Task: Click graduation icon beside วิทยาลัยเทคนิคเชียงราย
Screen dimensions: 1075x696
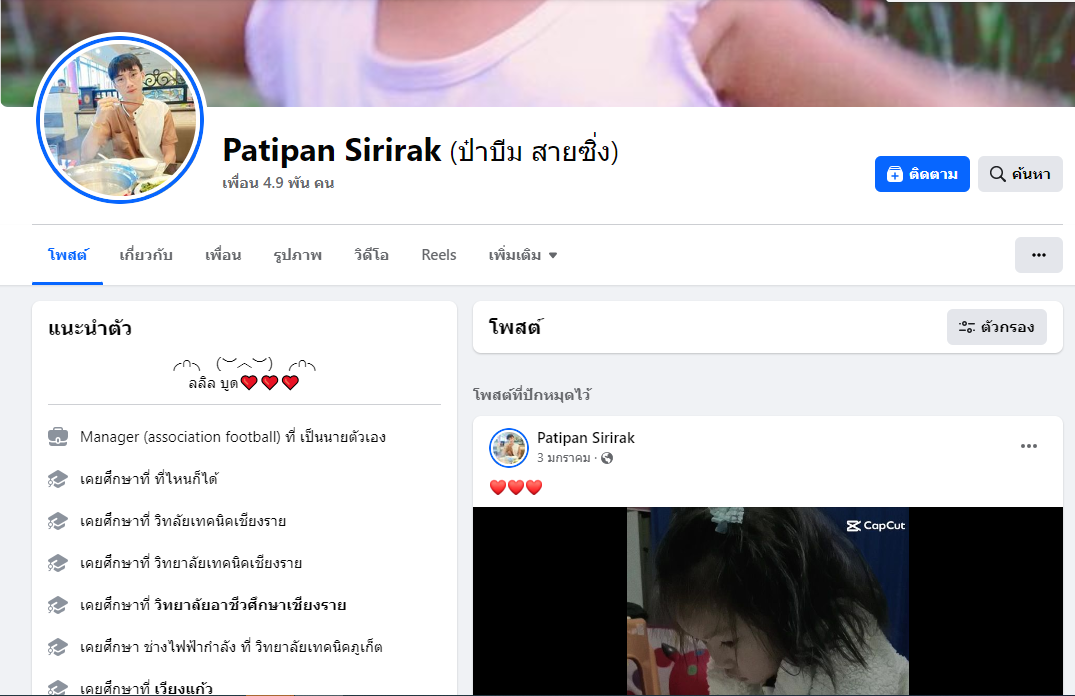Action: (x=58, y=564)
